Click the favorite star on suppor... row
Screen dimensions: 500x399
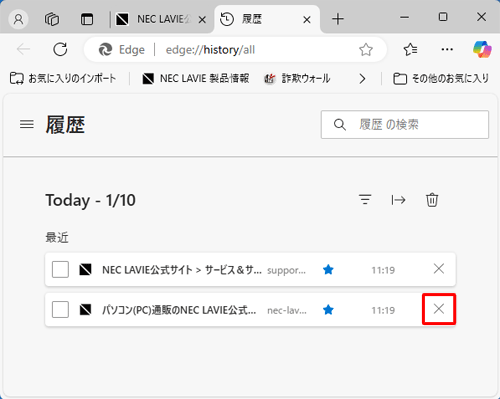point(328,270)
